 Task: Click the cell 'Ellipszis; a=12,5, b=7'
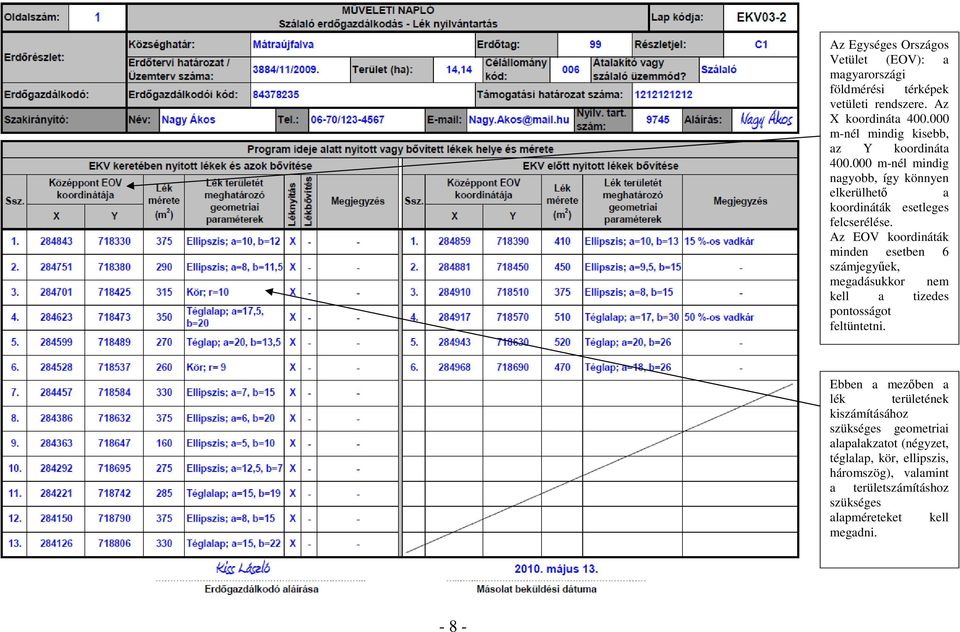pos(234,468)
